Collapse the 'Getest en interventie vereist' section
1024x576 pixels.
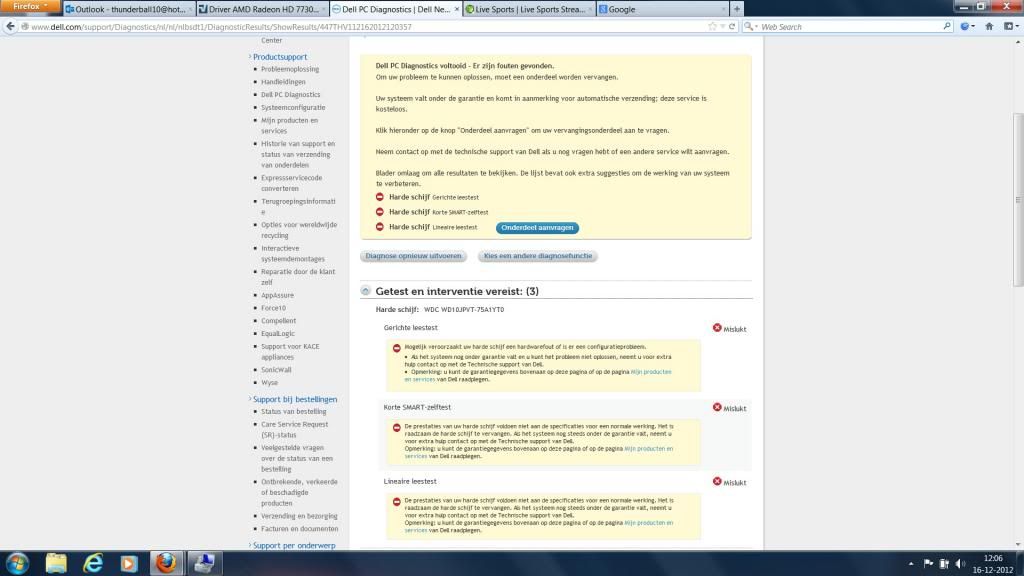coord(367,291)
